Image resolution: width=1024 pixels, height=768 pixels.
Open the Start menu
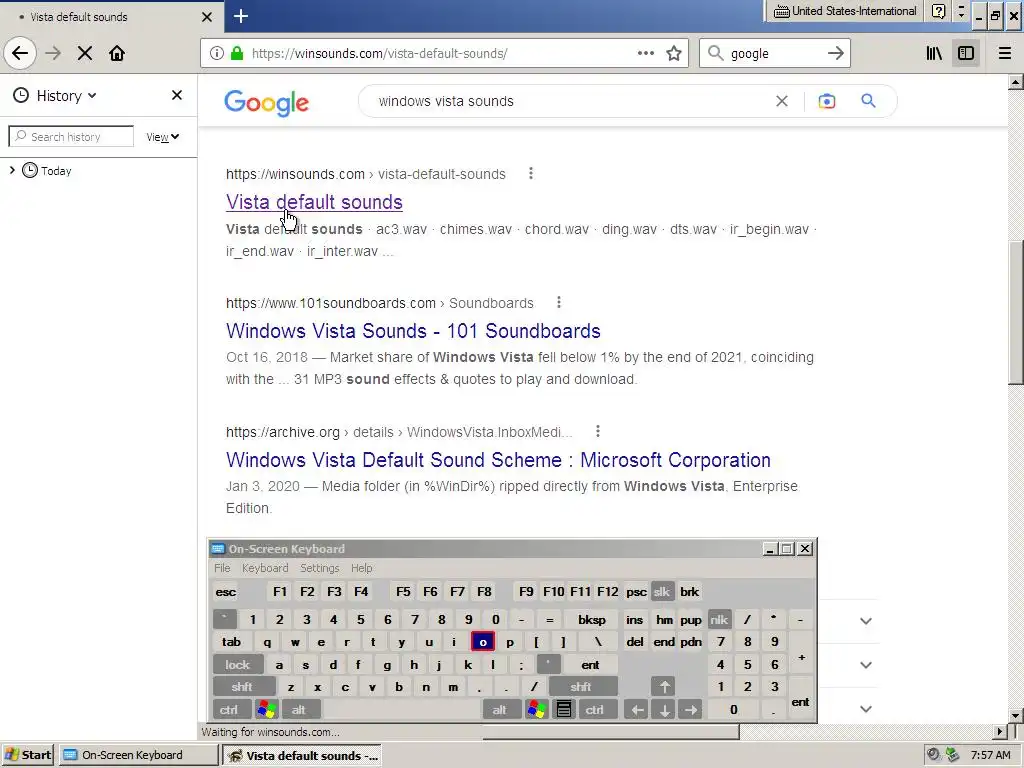(28, 755)
